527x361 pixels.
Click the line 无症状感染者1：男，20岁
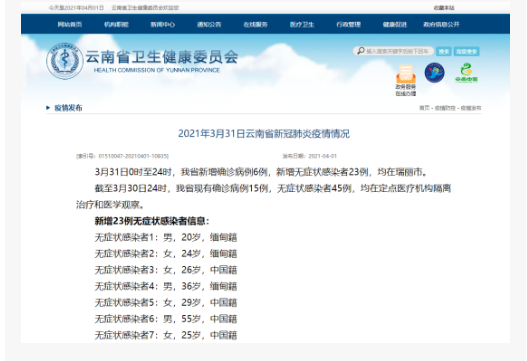coord(166,238)
